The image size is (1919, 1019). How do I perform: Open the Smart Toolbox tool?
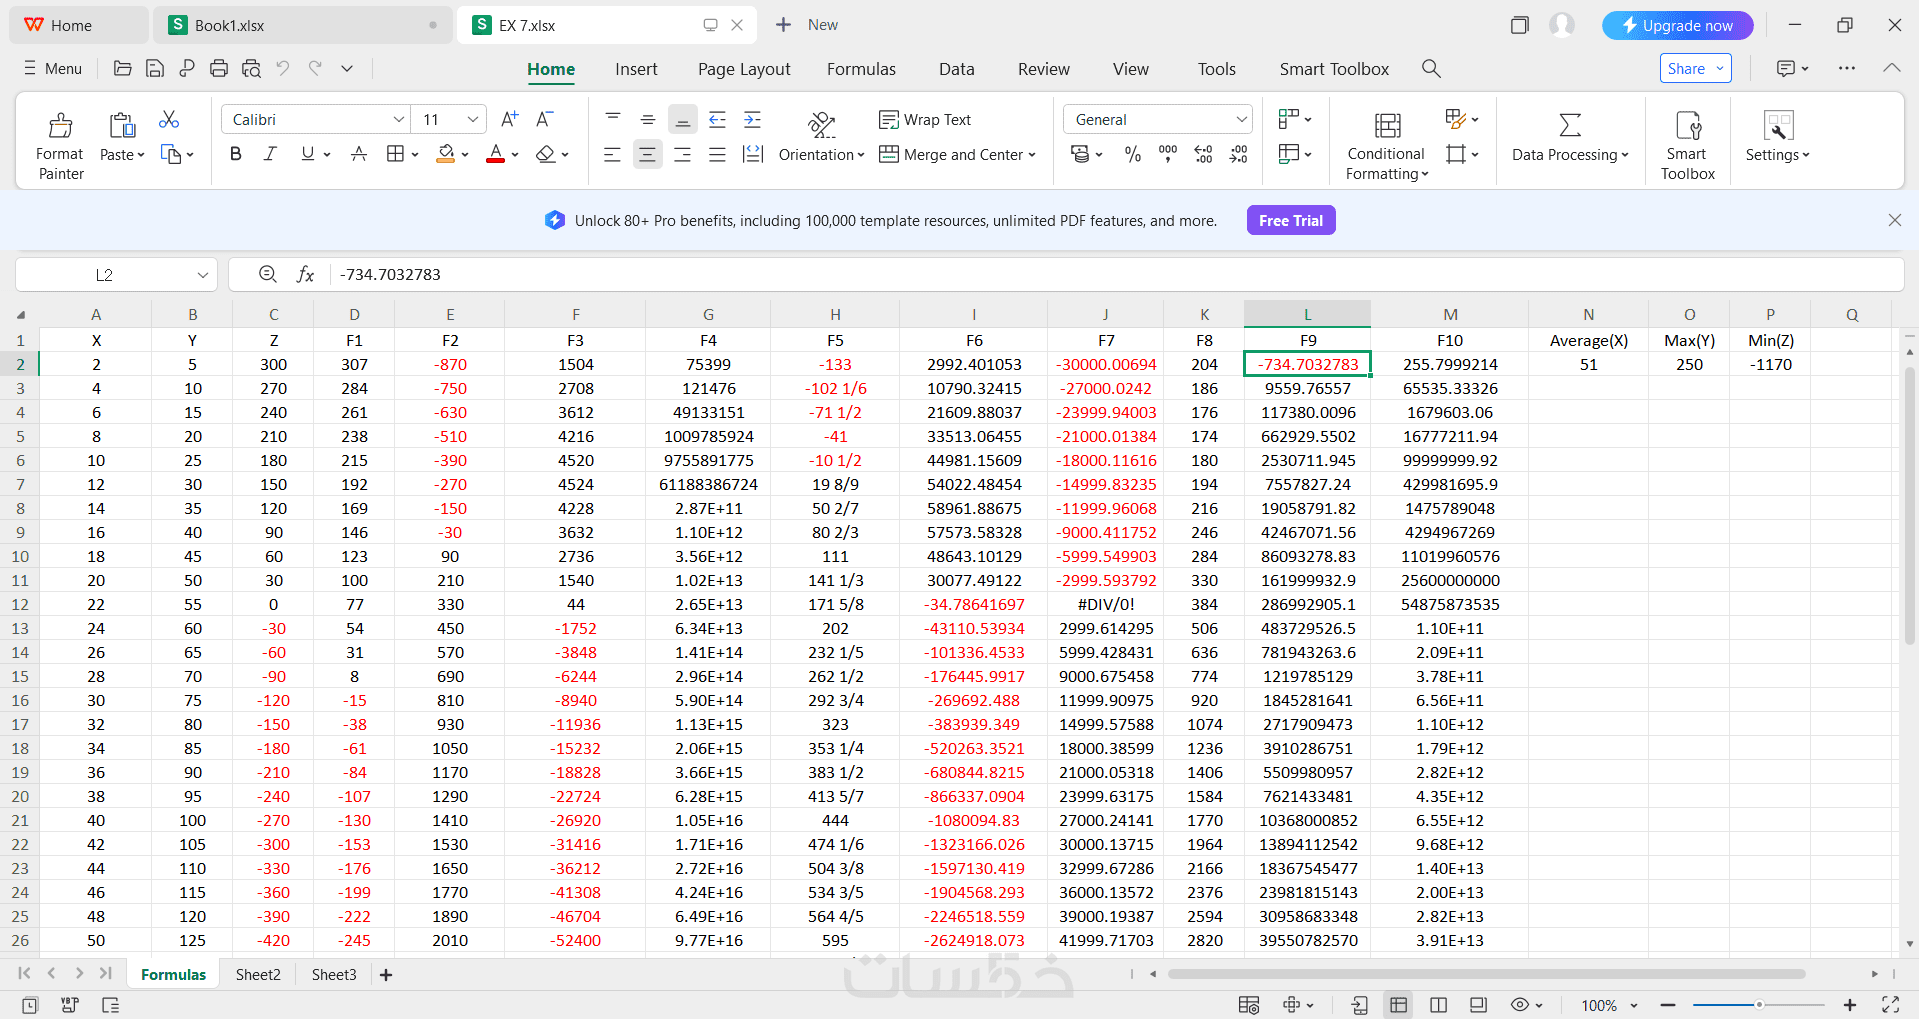1688,145
